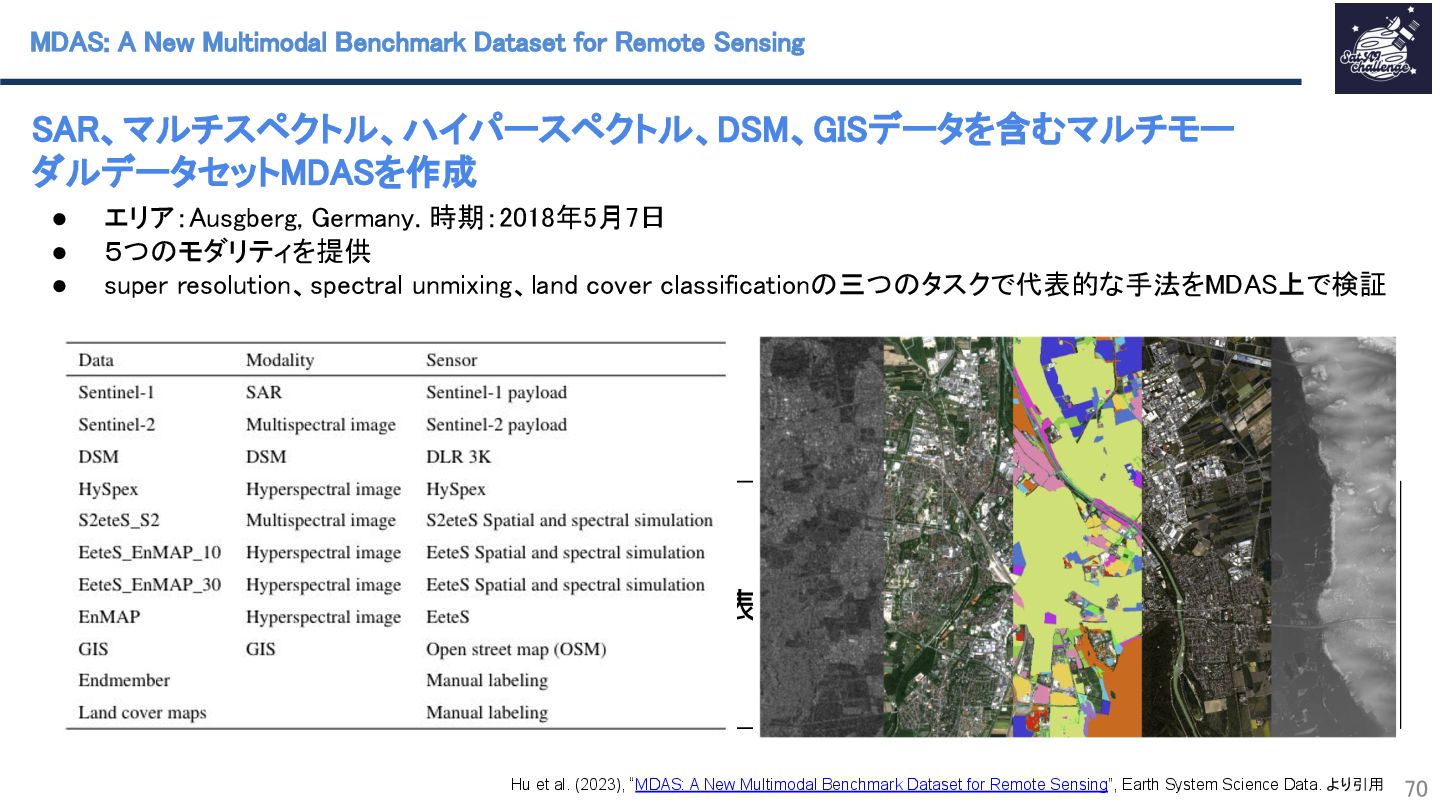
Task: Click the bullet mentioning 'super resolution、spectral unmixing'
Action: [x=745, y=285]
